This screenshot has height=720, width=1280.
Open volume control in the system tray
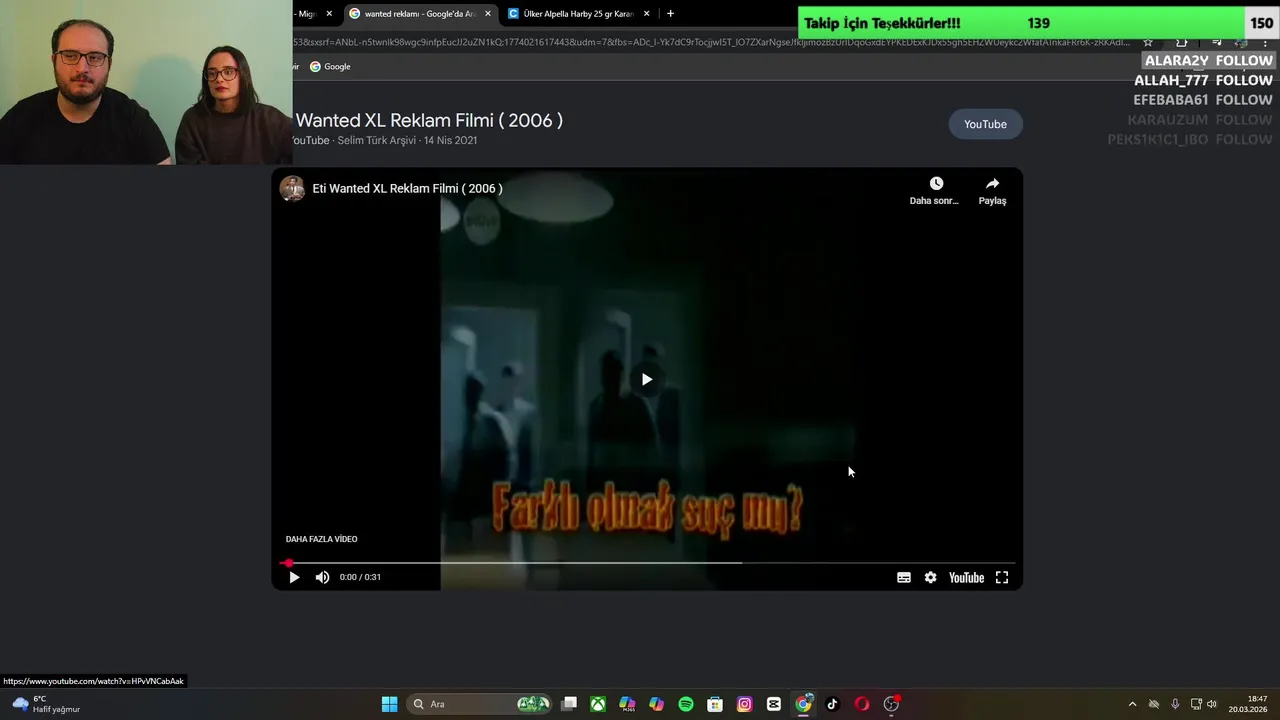pos(1212,704)
